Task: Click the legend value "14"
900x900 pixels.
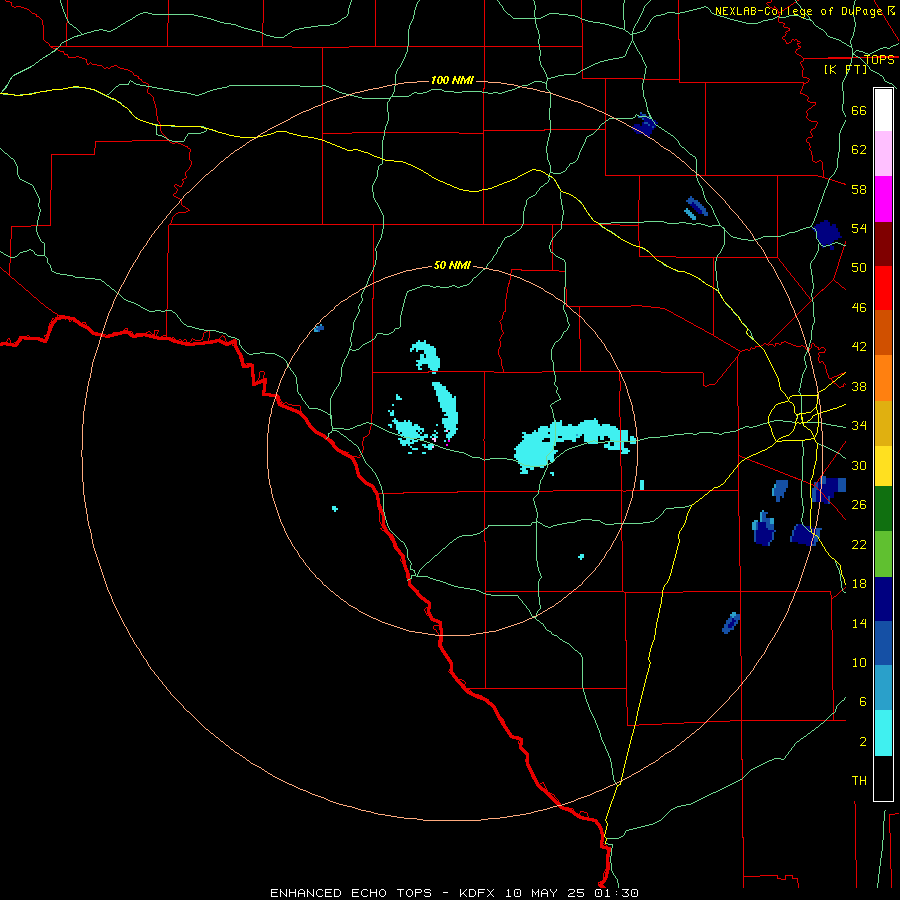Action: pos(859,623)
